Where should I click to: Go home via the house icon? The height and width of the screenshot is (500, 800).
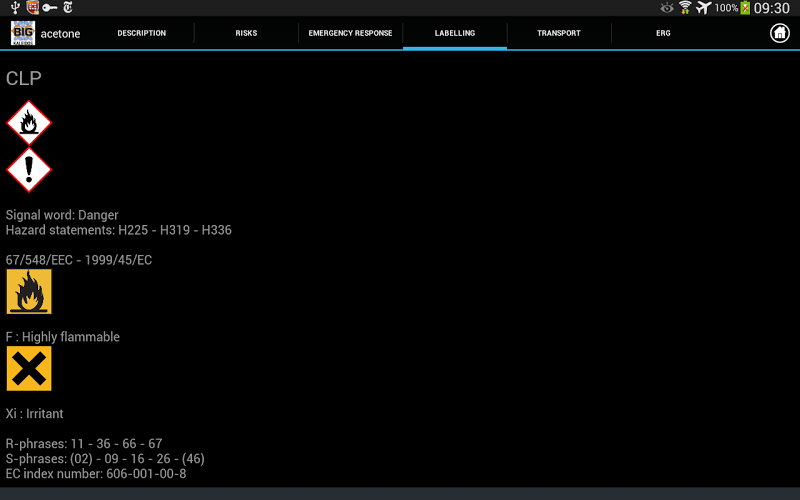click(x=779, y=33)
